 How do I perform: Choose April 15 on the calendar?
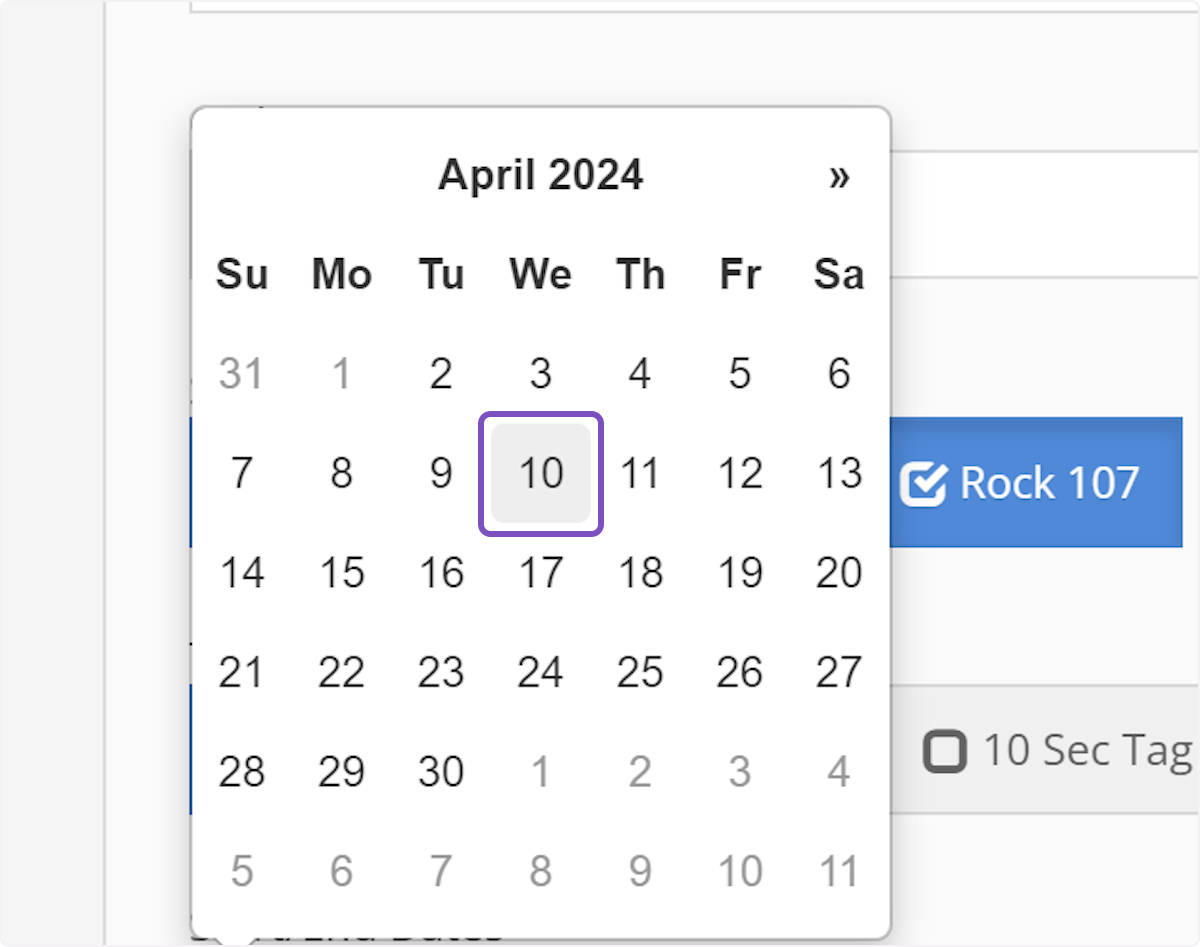pyautogui.click(x=341, y=573)
